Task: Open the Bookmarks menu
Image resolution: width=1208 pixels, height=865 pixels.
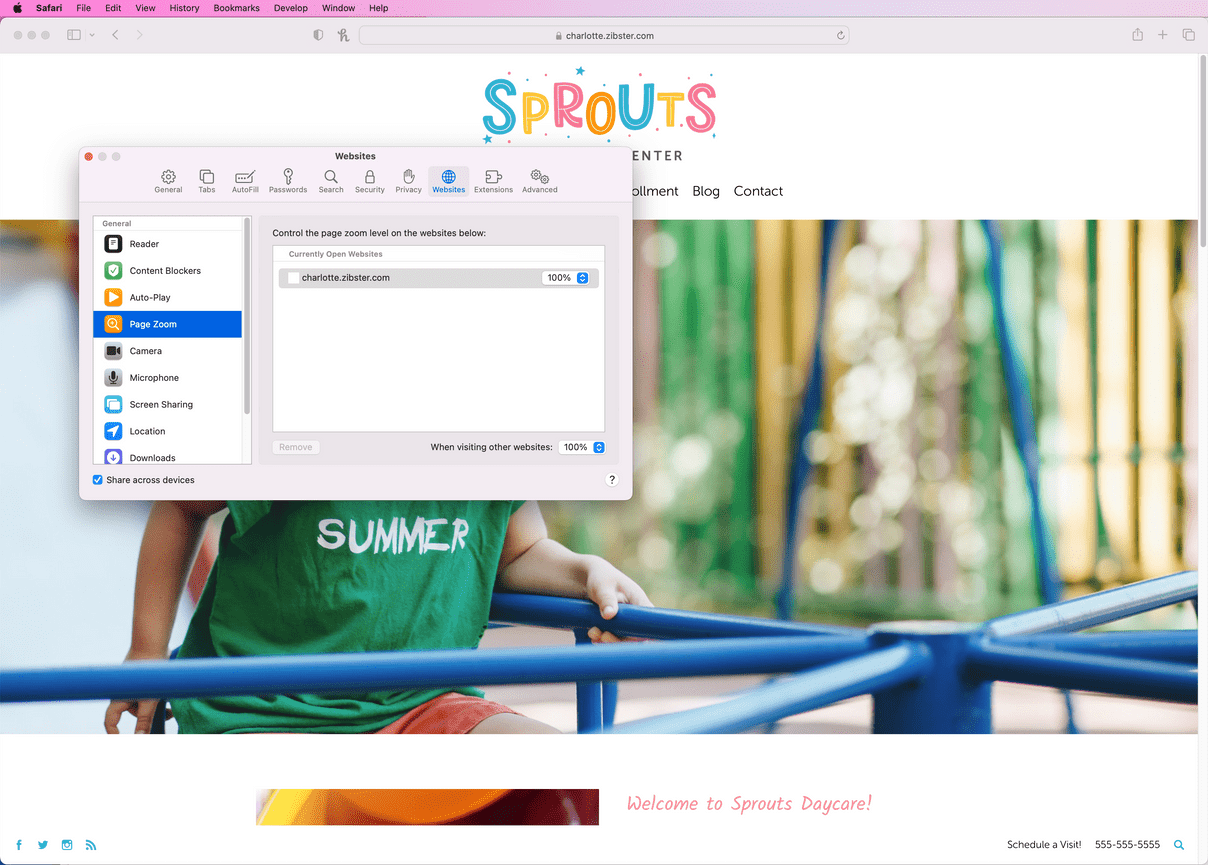Action: tap(236, 8)
